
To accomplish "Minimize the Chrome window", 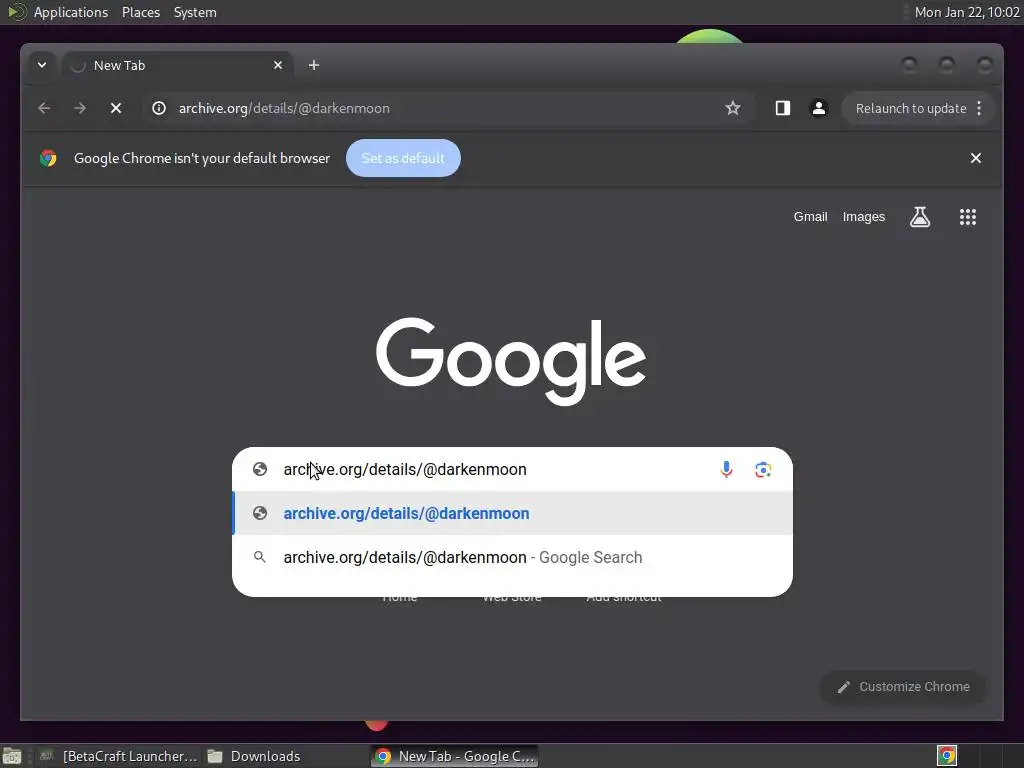I will tap(909, 65).
